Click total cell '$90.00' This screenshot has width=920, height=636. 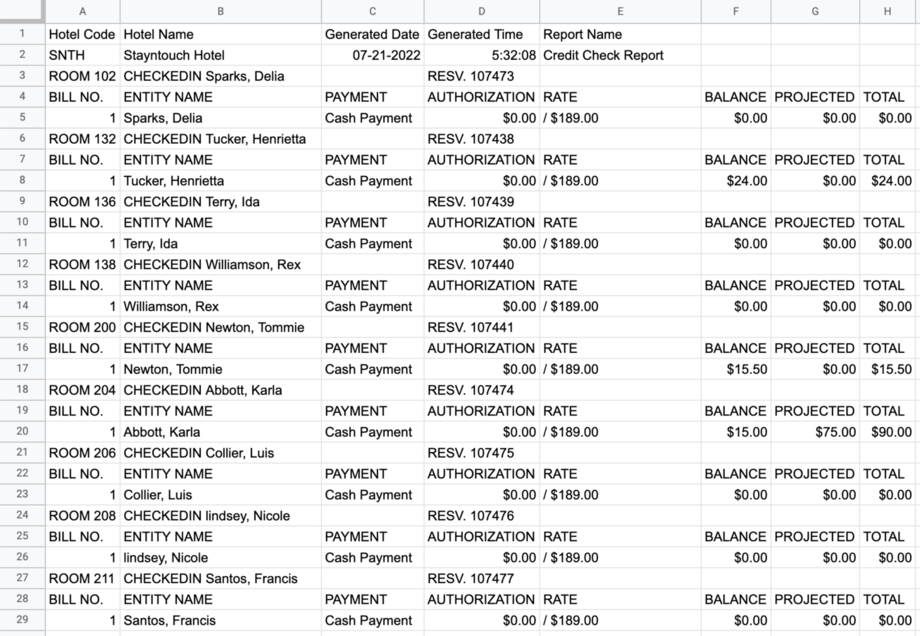(887, 432)
